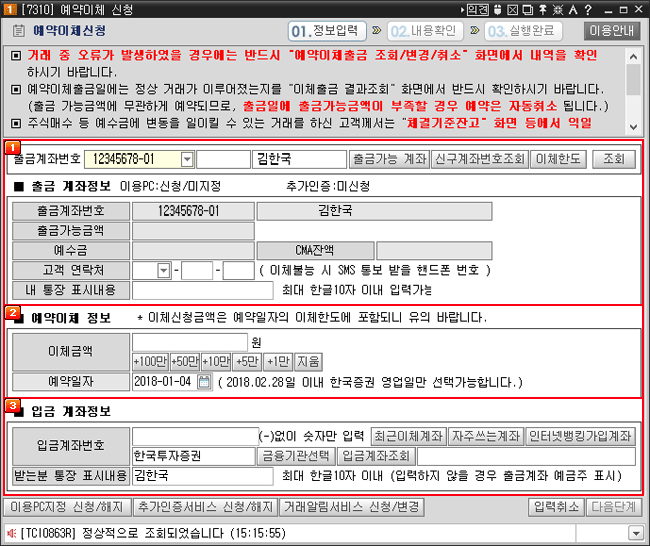
Task: Click the 이체한도 button
Action: [558, 159]
